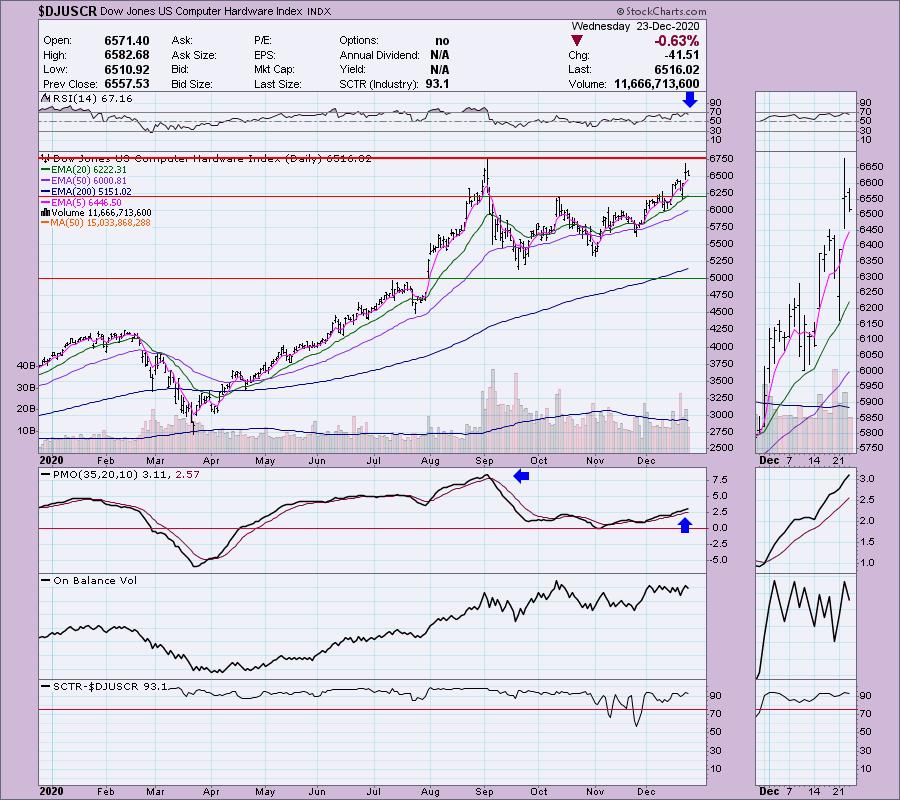Select the Open value 6571.40

[127, 41]
